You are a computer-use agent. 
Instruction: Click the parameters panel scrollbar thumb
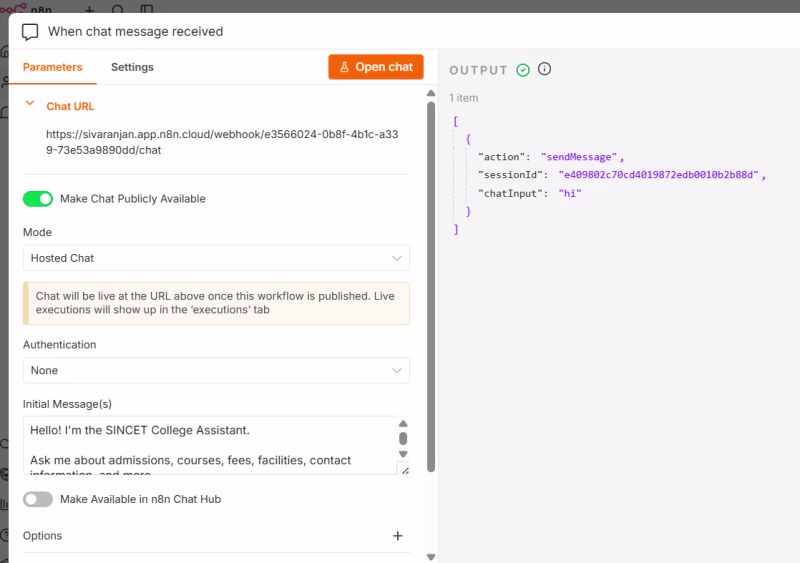pyautogui.click(x=431, y=286)
